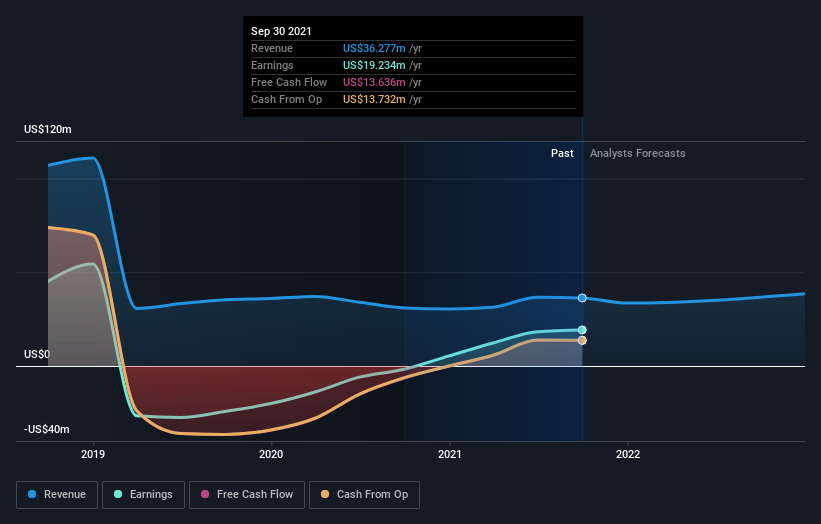
Task: Click the US$13.636m free cash flow value
Action: tap(374, 82)
